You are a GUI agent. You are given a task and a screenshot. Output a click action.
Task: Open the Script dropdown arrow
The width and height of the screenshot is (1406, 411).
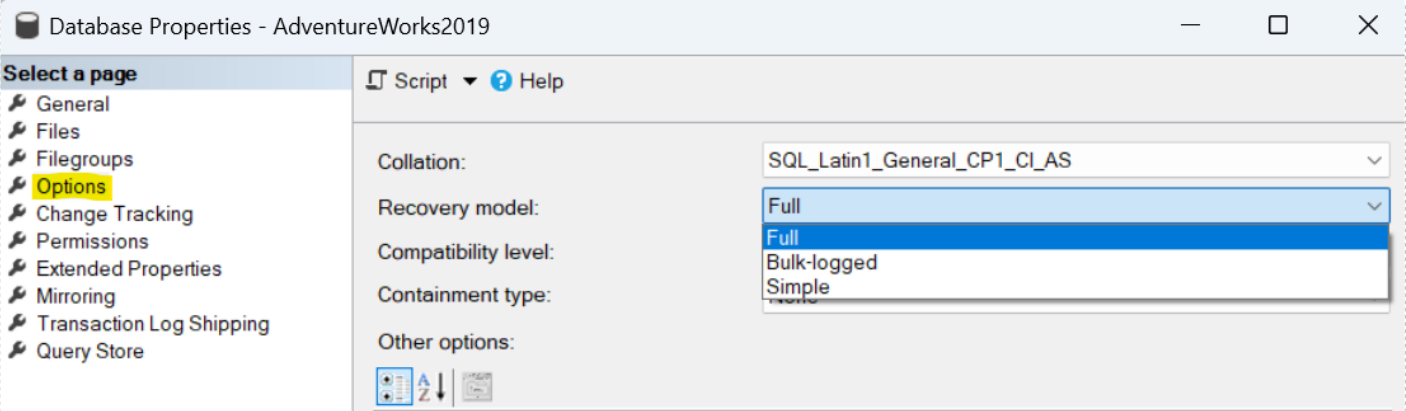point(470,82)
